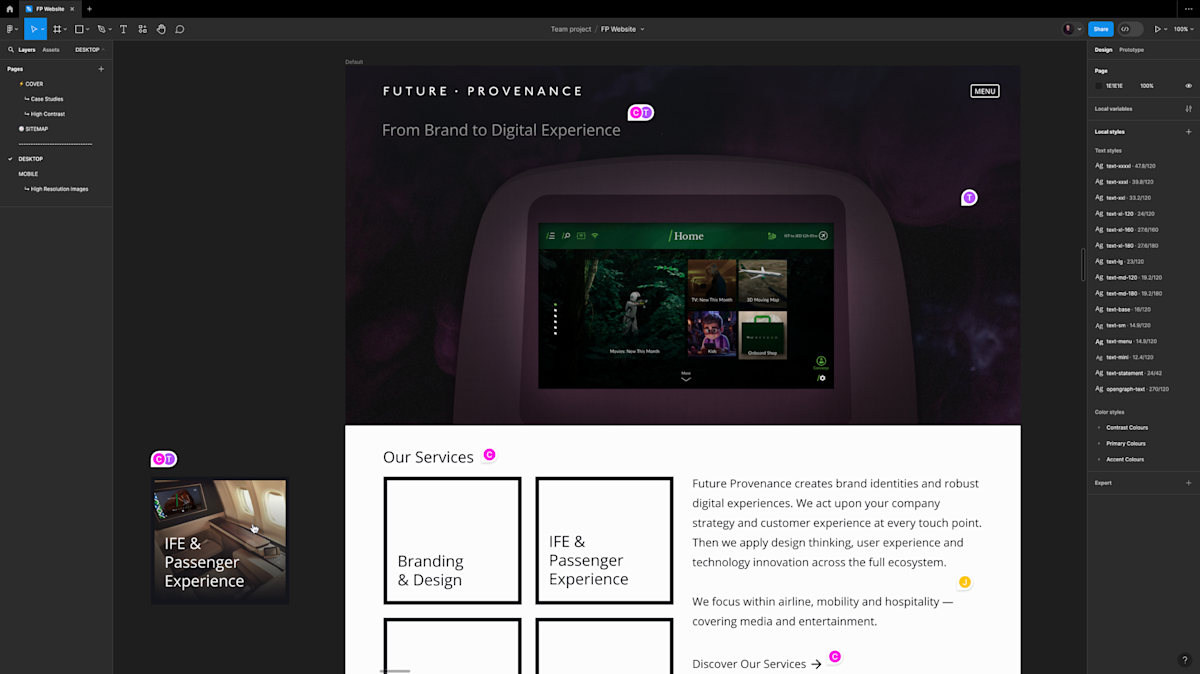Image resolution: width=1200 pixels, height=674 pixels.
Task: Click the Share button
Action: pos(1100,29)
